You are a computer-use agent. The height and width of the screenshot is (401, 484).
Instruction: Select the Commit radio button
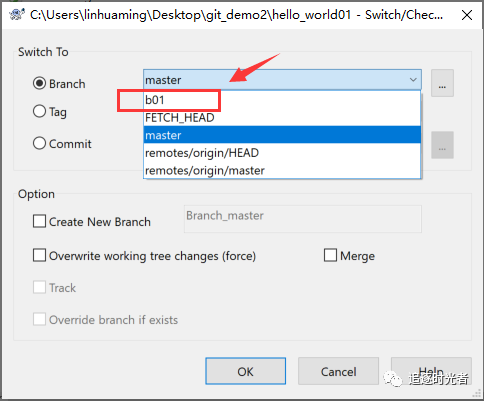[x=39, y=143]
